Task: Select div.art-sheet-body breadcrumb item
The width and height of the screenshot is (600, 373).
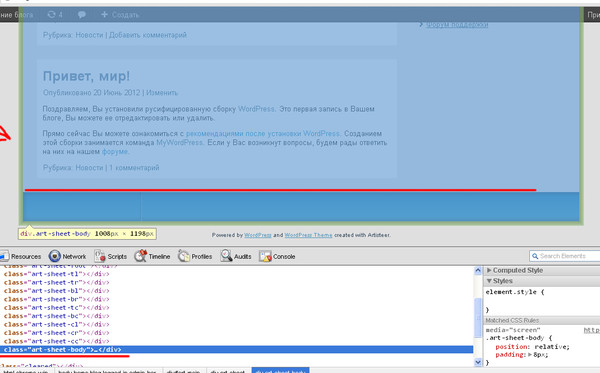Action: 280,371
